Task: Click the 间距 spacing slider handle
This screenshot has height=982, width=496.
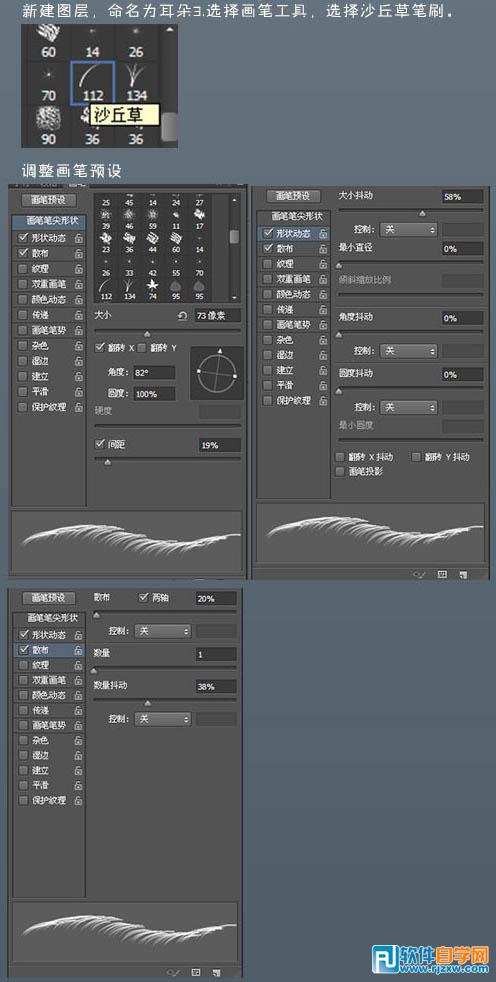Action: coord(108,462)
